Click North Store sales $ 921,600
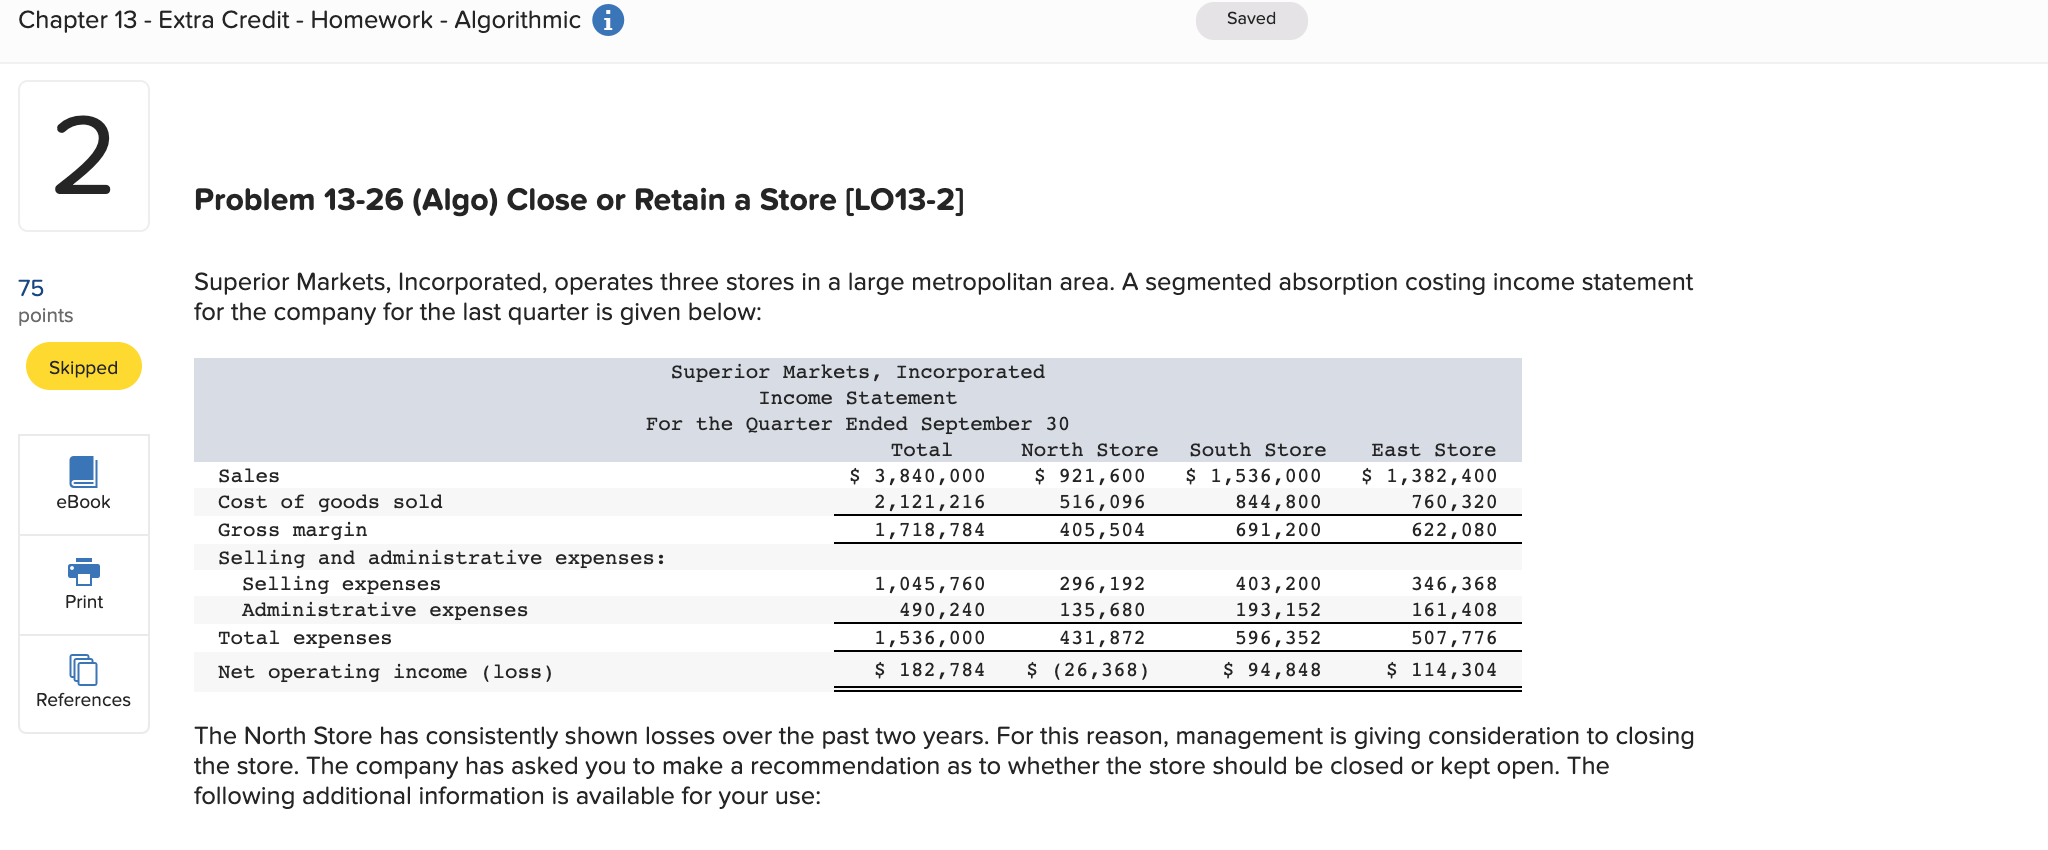Viewport: 2048px width, 850px height. 1089,476
